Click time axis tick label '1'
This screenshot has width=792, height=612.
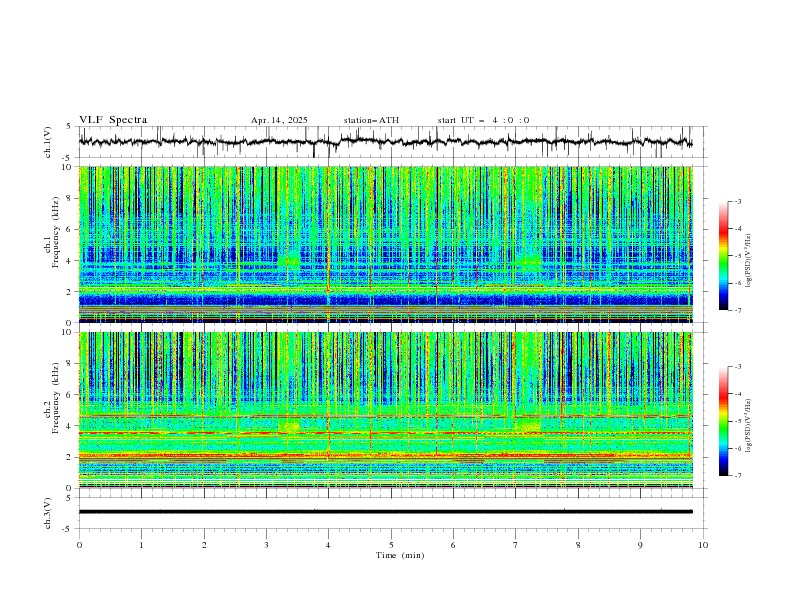pos(141,545)
